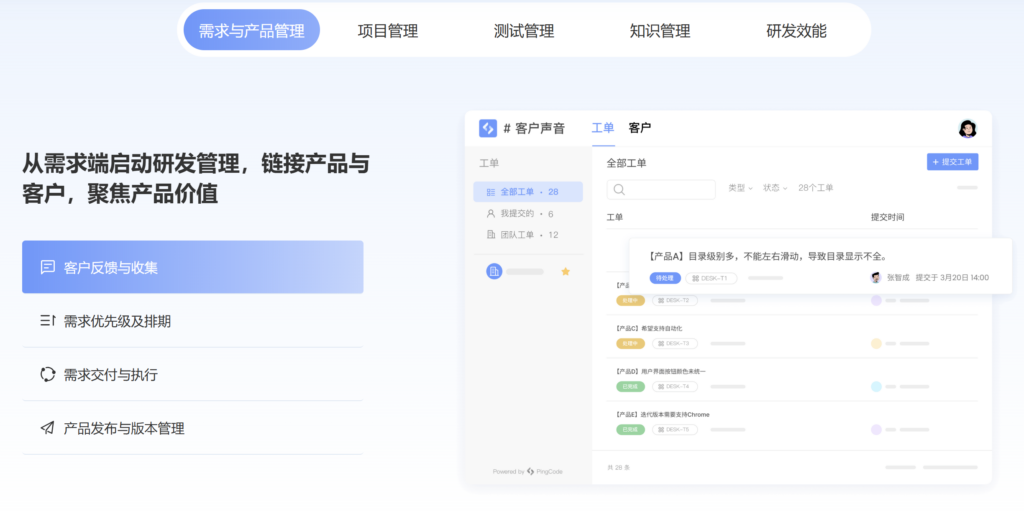Switch to the 项目管理 tab

[388, 31]
